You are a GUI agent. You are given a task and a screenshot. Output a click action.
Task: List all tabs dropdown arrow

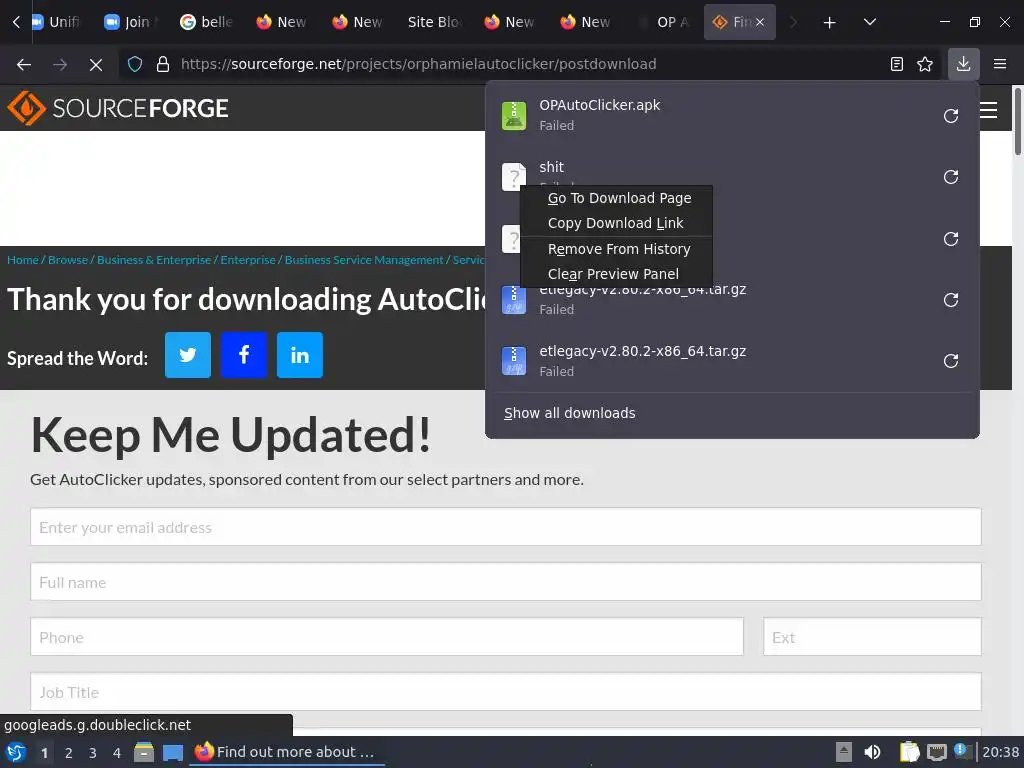(x=870, y=22)
